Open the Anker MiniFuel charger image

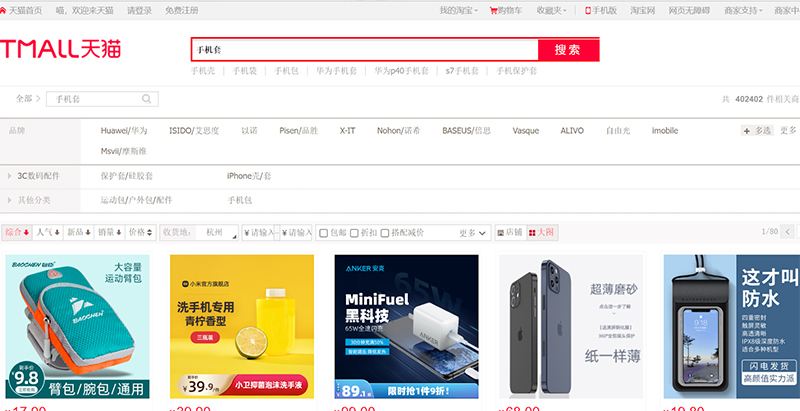point(407,326)
